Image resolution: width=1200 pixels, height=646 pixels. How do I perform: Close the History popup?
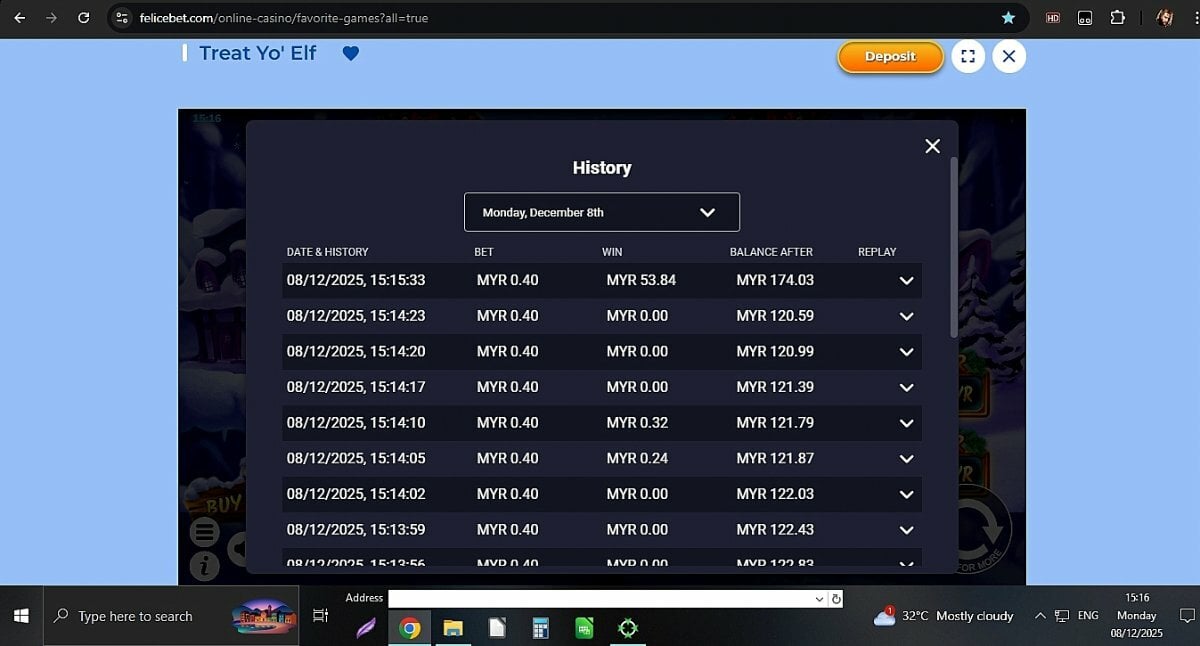932,146
